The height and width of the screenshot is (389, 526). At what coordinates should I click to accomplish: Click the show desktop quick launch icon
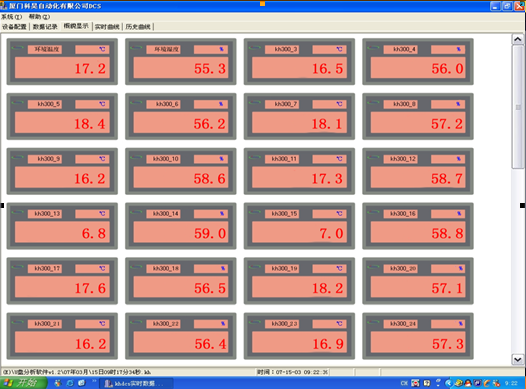point(82,383)
